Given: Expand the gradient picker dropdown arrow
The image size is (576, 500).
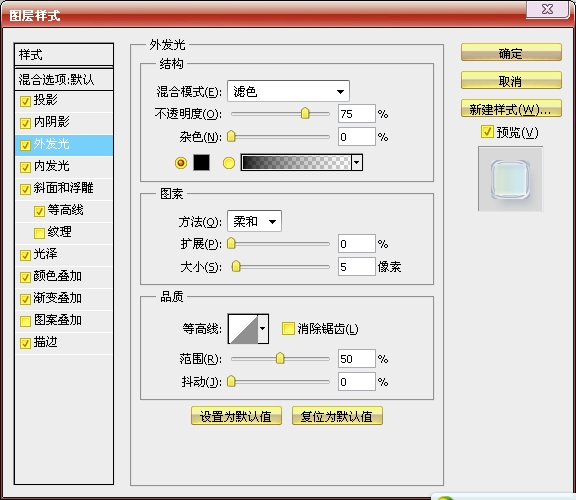Looking at the screenshot, I should coord(357,162).
